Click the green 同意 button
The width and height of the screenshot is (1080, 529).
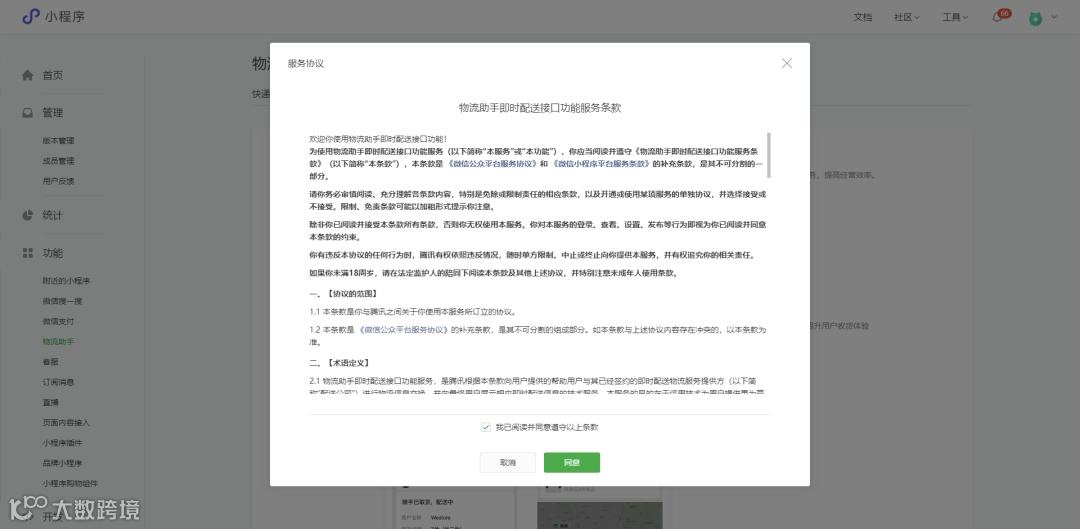(x=572, y=462)
